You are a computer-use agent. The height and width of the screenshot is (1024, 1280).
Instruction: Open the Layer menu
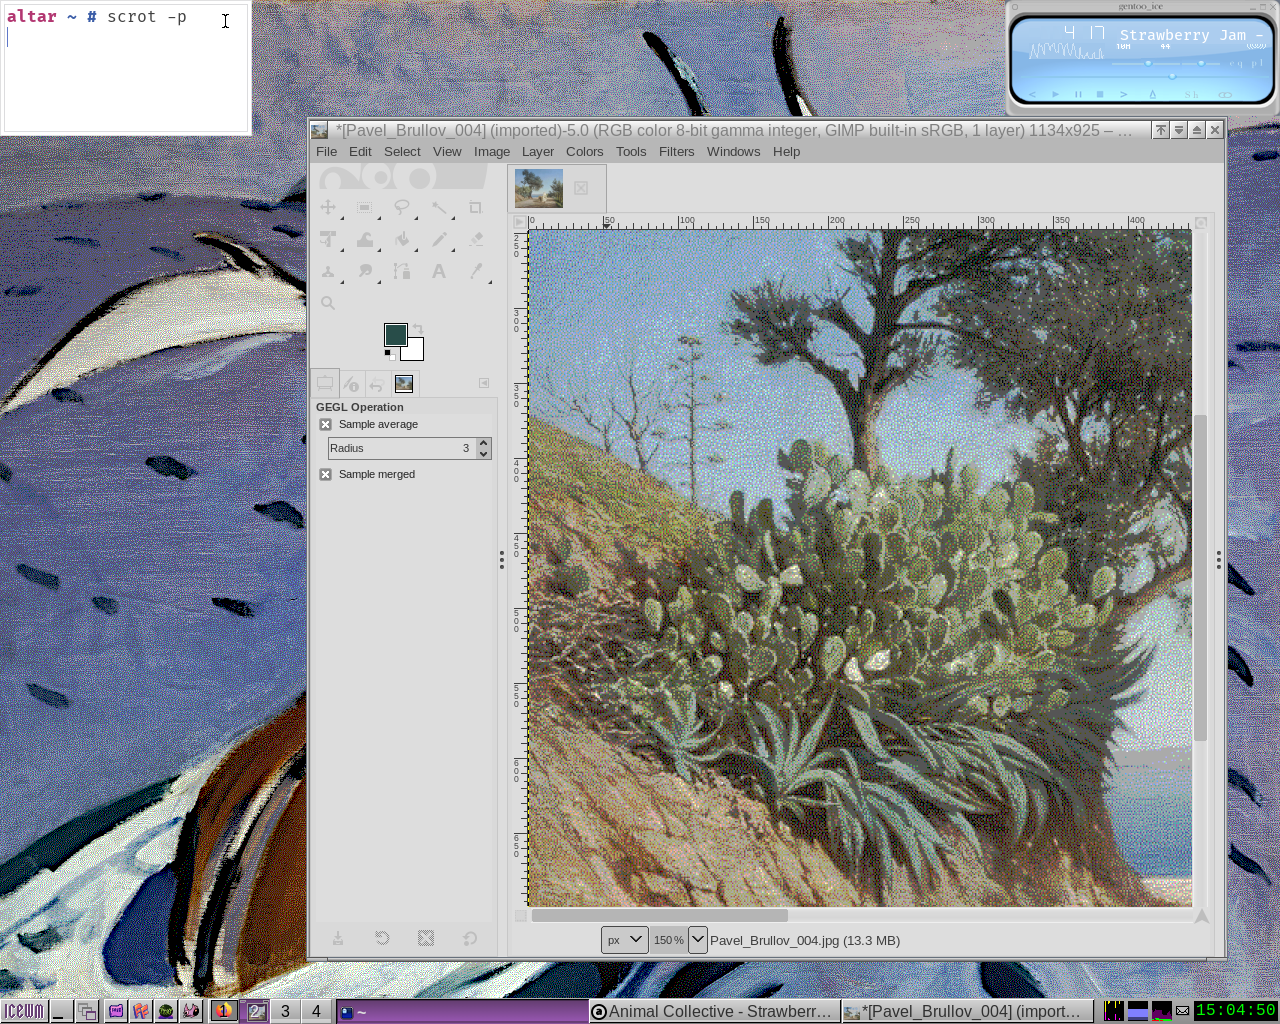click(538, 152)
